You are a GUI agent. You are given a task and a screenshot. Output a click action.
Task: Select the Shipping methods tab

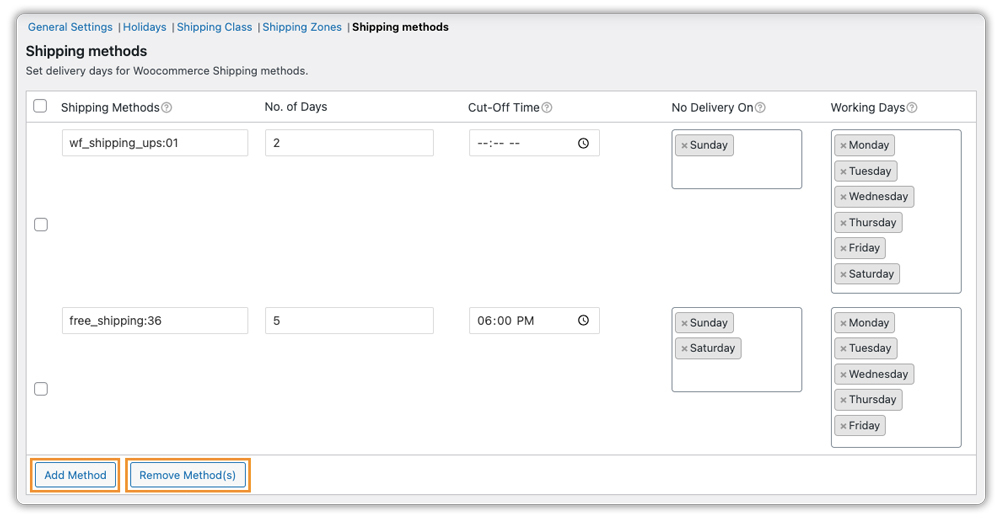pyautogui.click(x=401, y=27)
